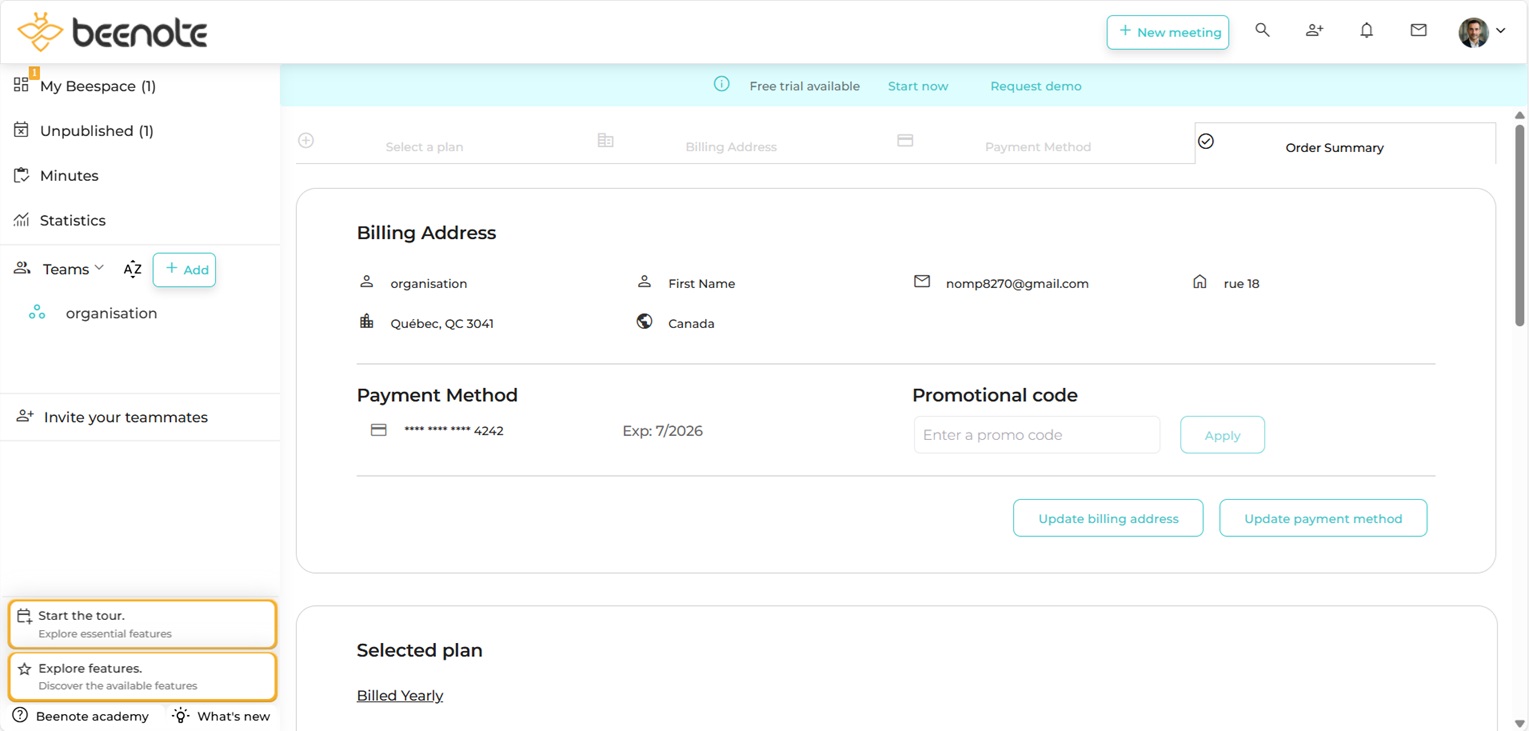Click the What's new lightbulb icon
The height and width of the screenshot is (731, 1529).
pos(181,715)
